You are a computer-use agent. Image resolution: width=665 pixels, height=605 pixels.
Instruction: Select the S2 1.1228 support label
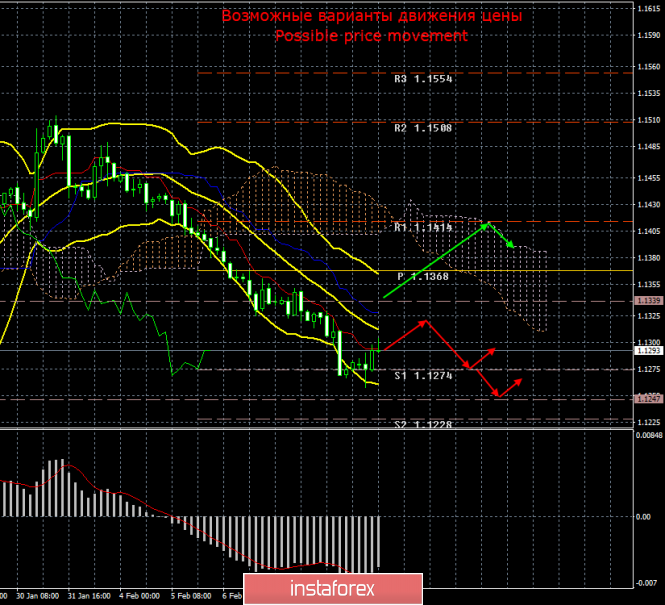click(x=423, y=424)
